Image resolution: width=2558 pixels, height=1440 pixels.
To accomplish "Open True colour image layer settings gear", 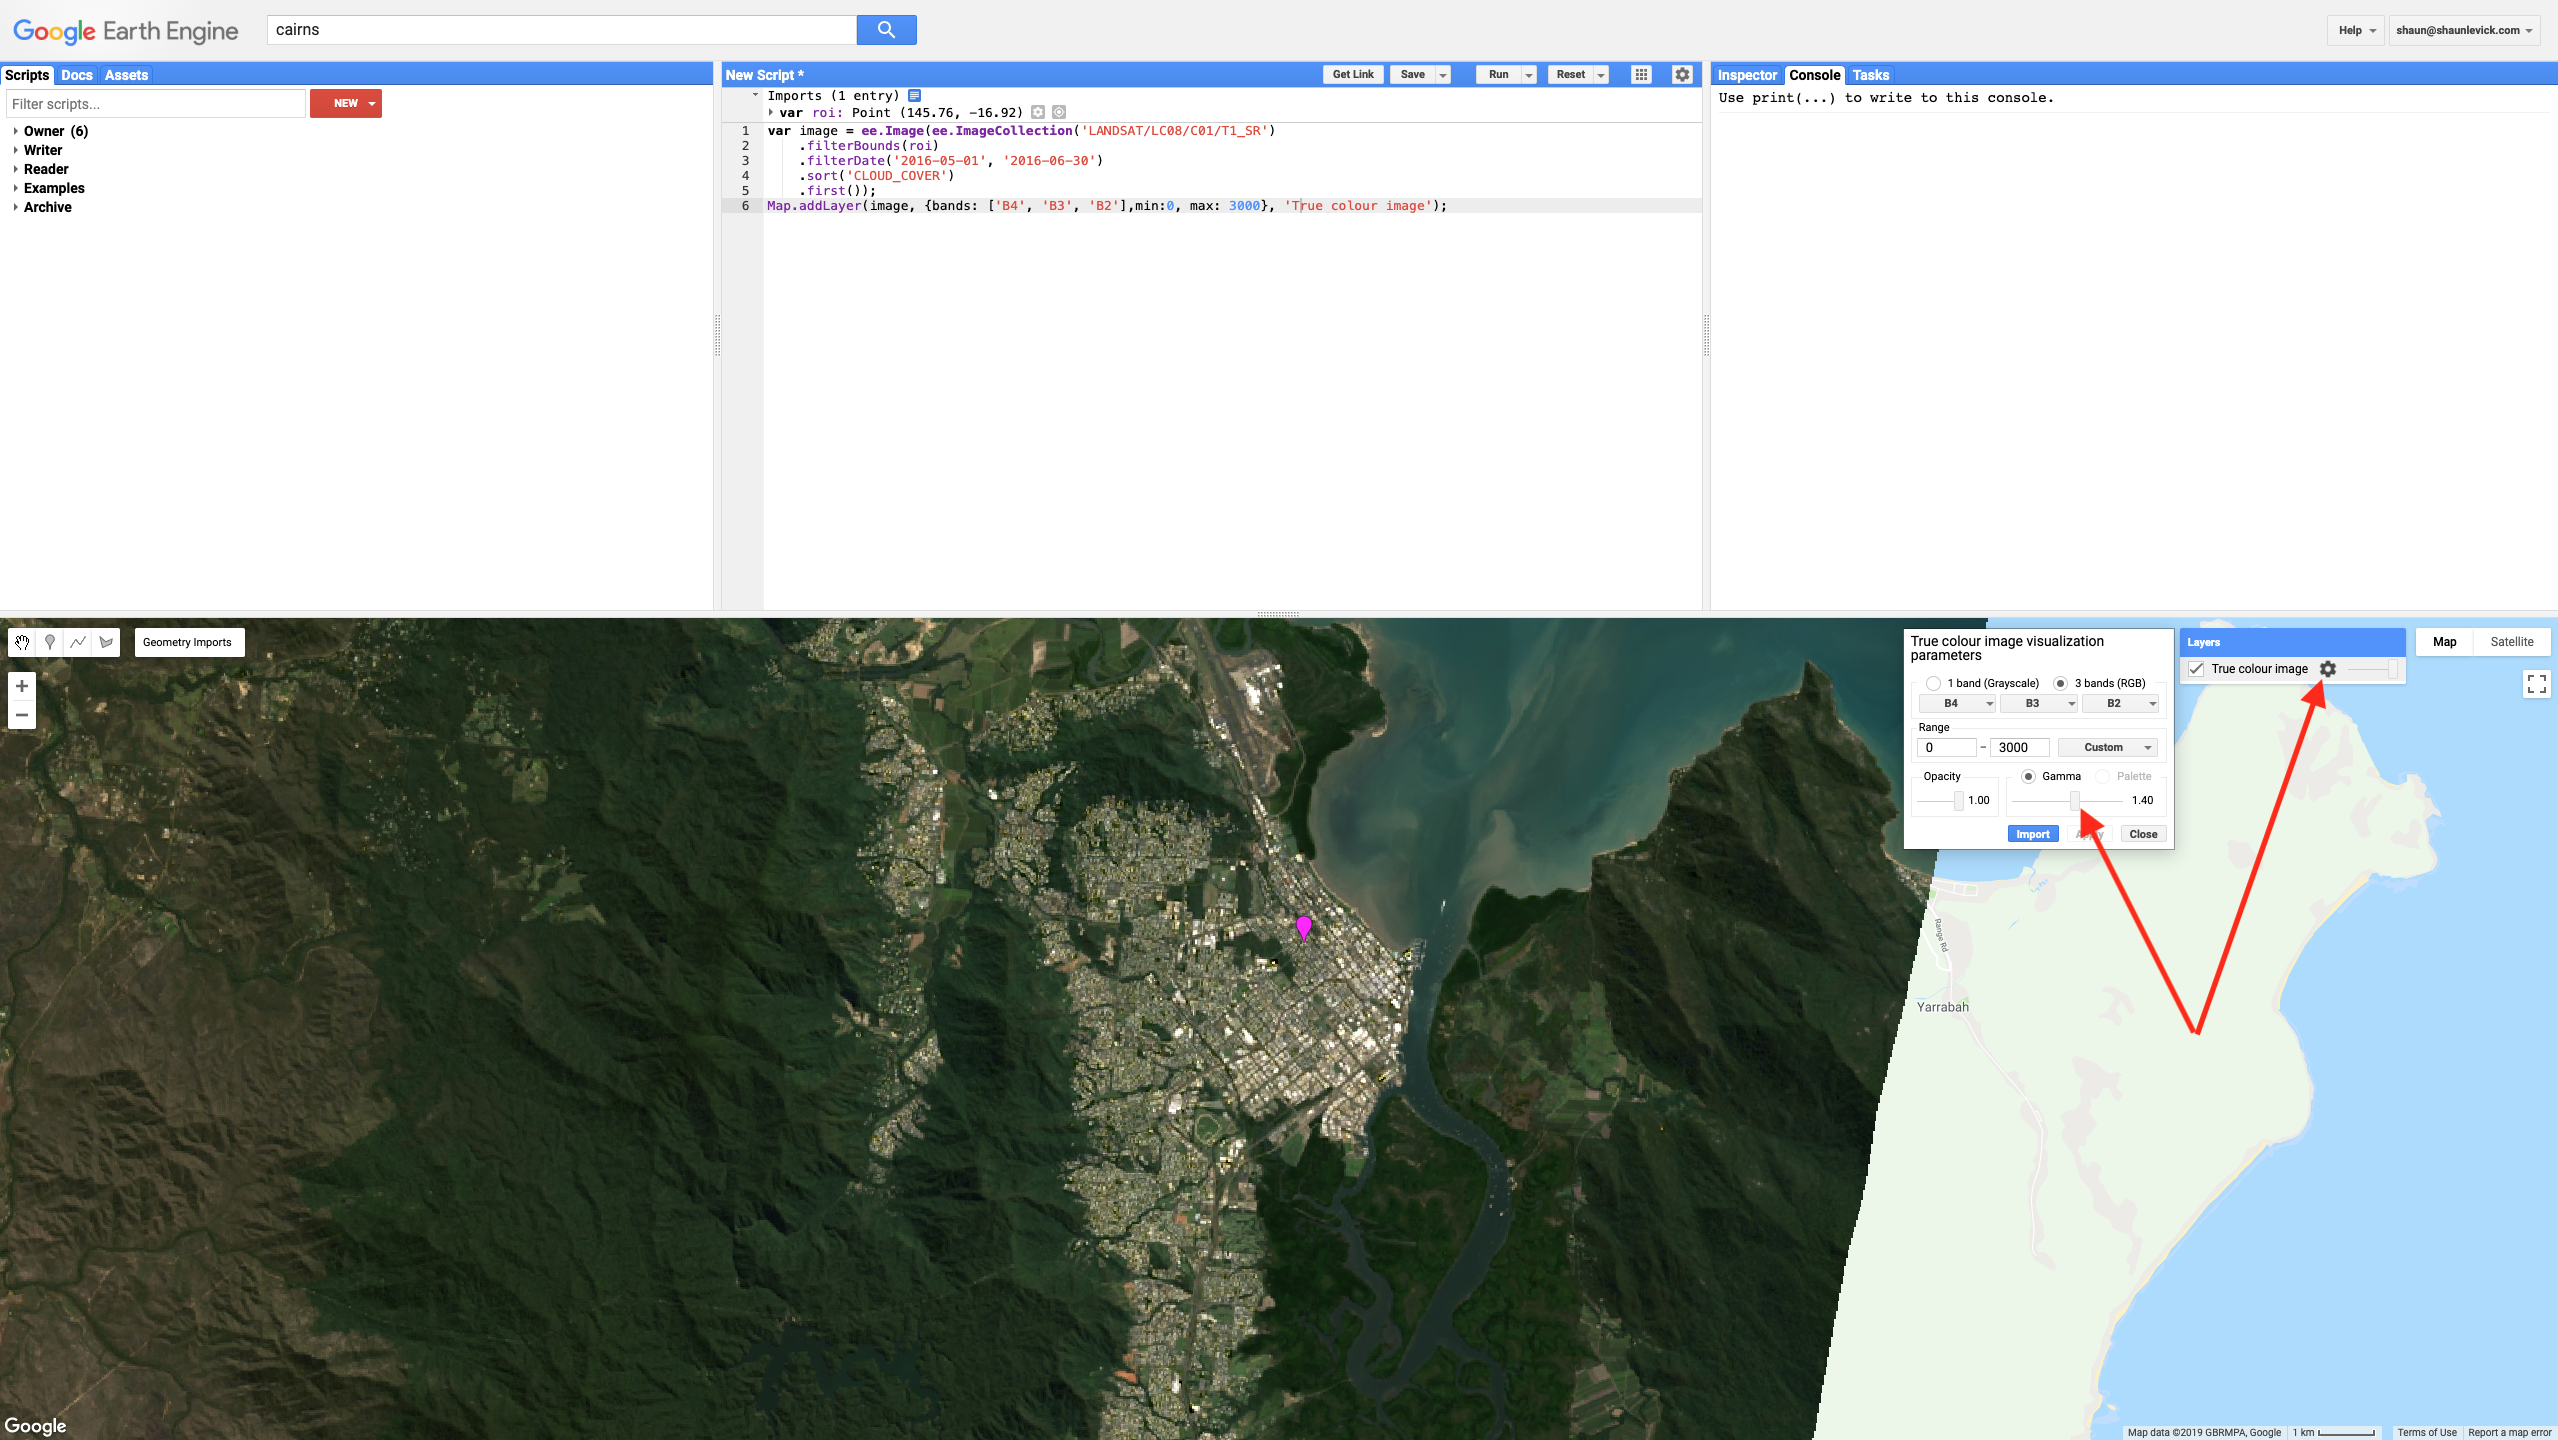I will point(2328,669).
